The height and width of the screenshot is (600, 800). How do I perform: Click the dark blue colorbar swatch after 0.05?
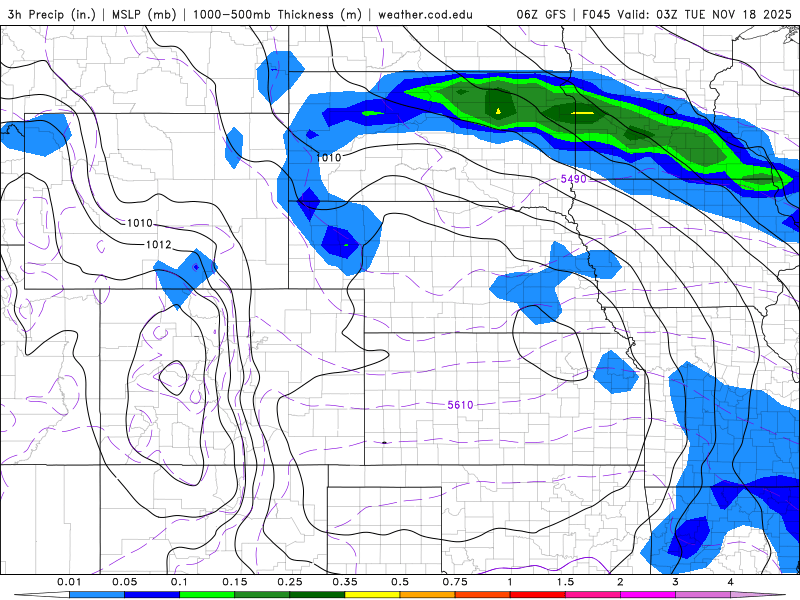tap(152, 595)
